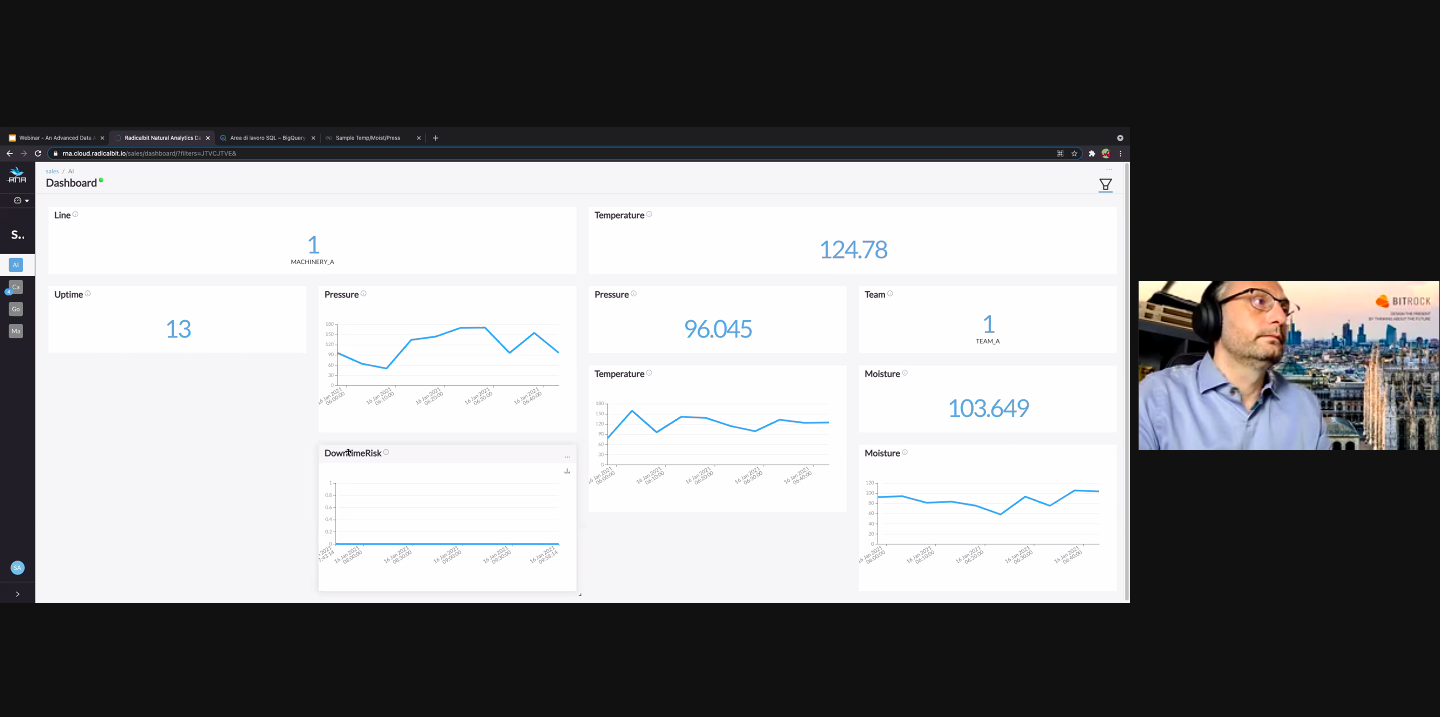Viewport: 1440px width, 717px height.
Task: Close the BigQuery browser tab
Action: (313, 138)
